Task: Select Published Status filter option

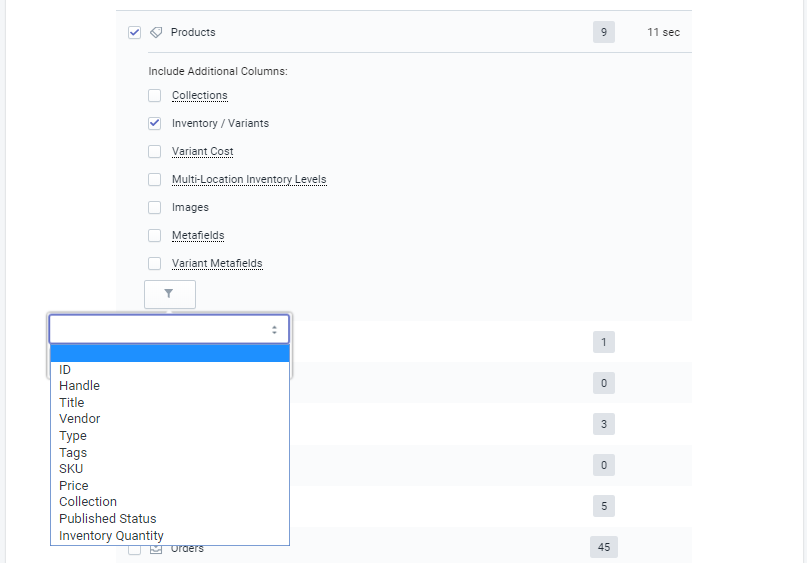Action: [170, 519]
